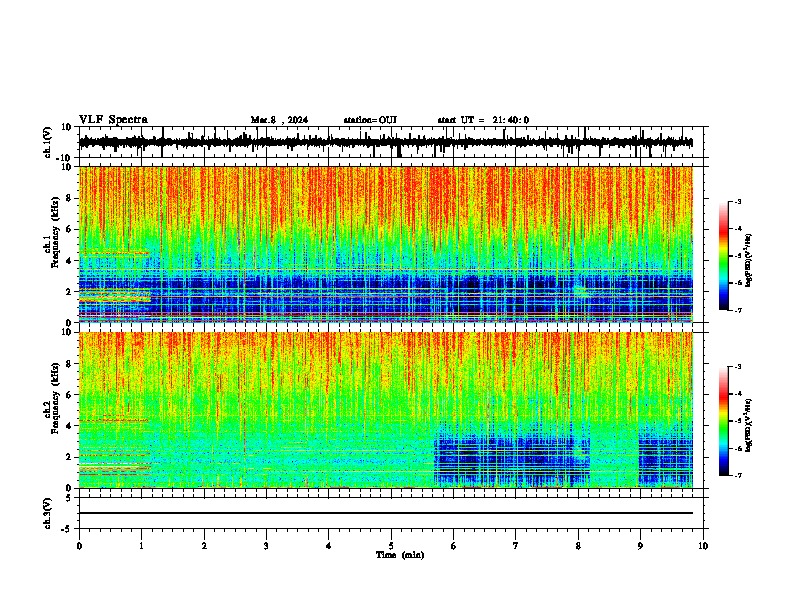Click the "8" kHz tick of ch.1 spectrogram
The height and width of the screenshot is (612, 792).
click(x=69, y=198)
